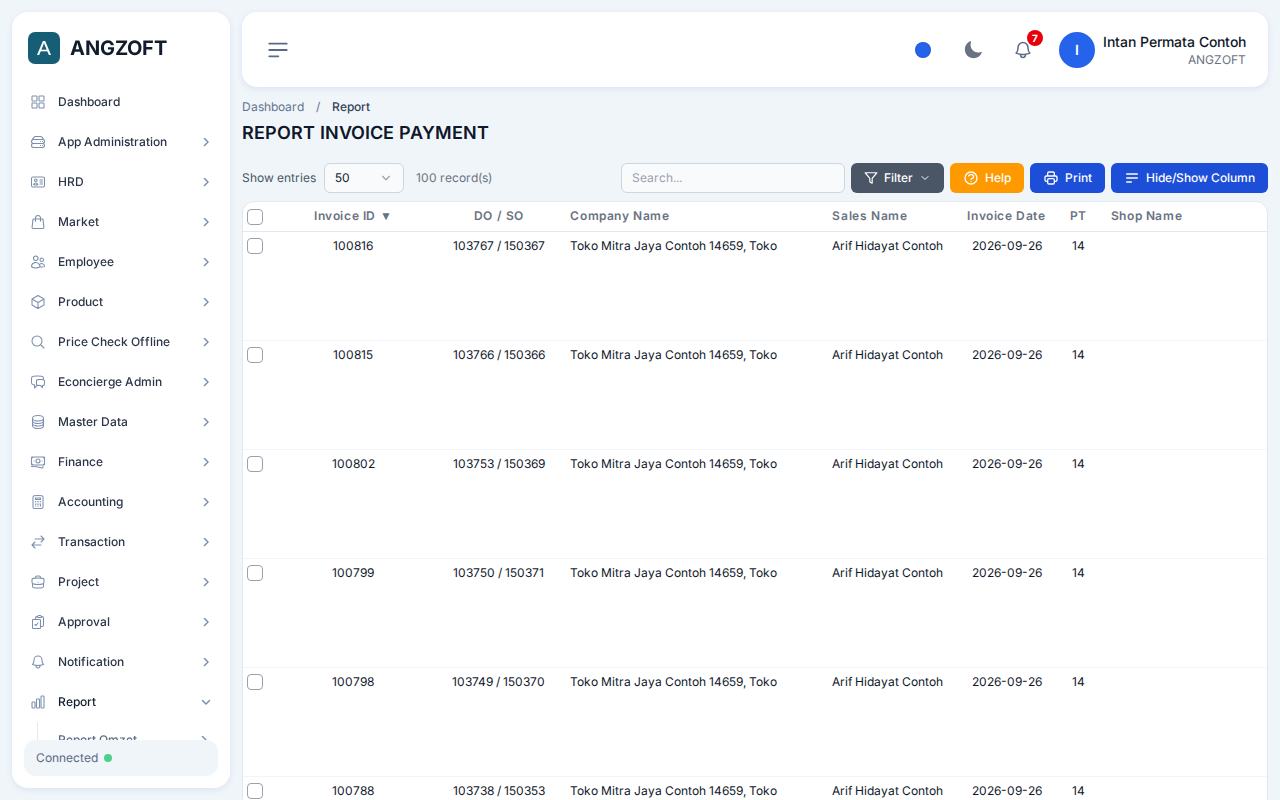The height and width of the screenshot is (800, 1280).
Task: Click the Econcierge Admin chat icon
Action: pos(38,382)
